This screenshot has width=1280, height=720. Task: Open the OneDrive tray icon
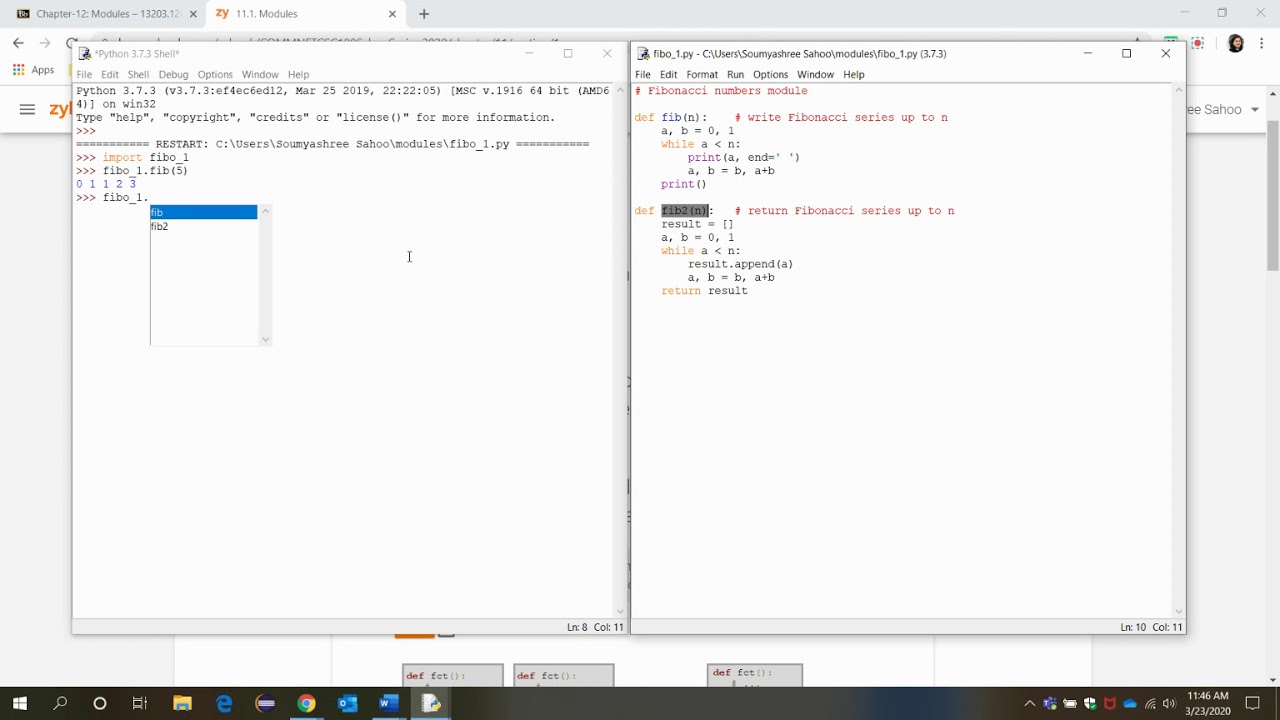[1130, 704]
